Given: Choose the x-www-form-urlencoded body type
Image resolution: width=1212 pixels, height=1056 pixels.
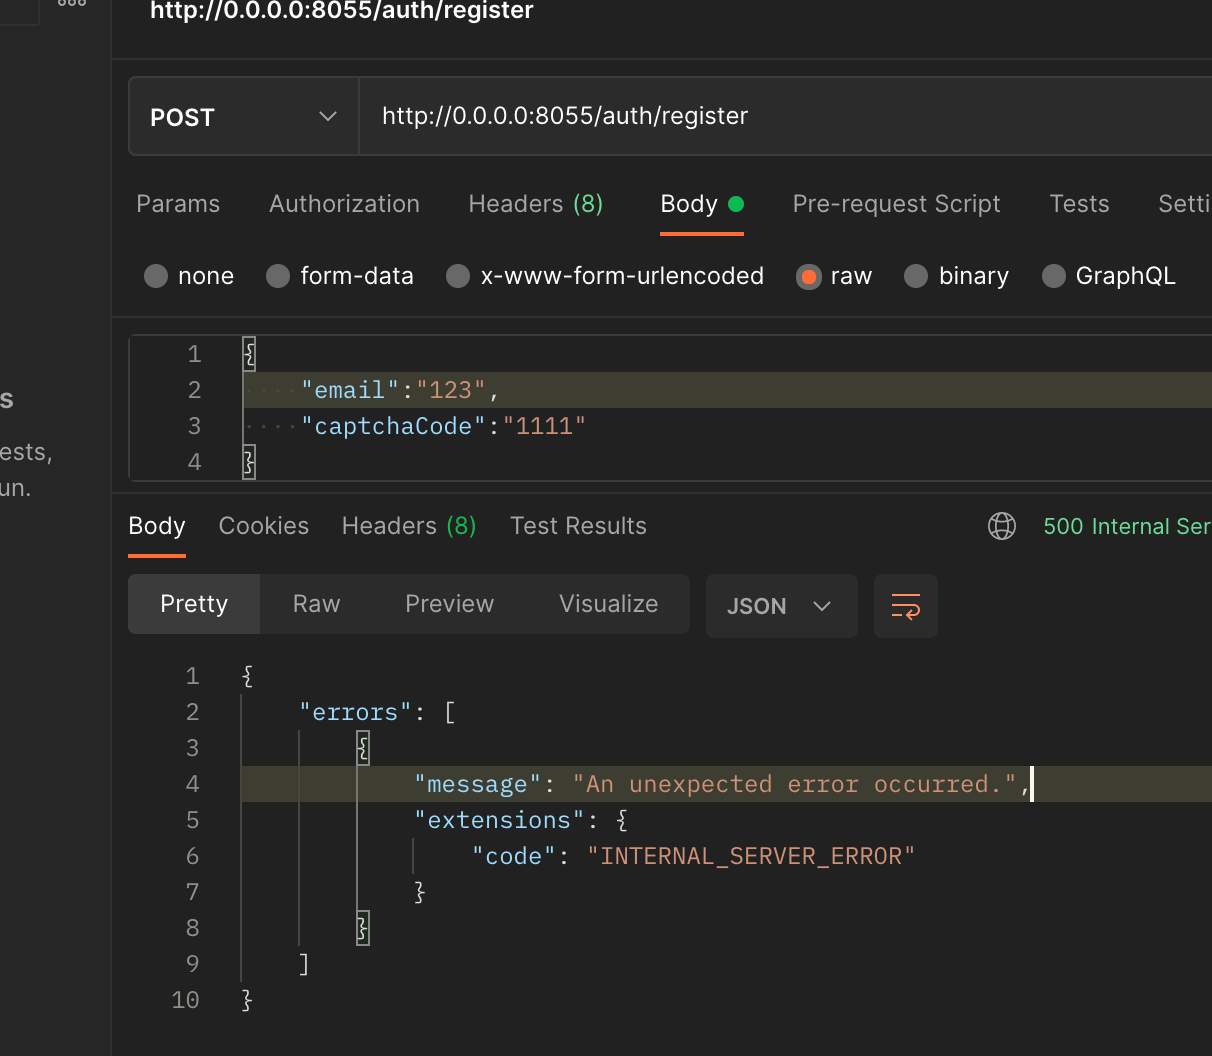Looking at the screenshot, I should (604, 276).
